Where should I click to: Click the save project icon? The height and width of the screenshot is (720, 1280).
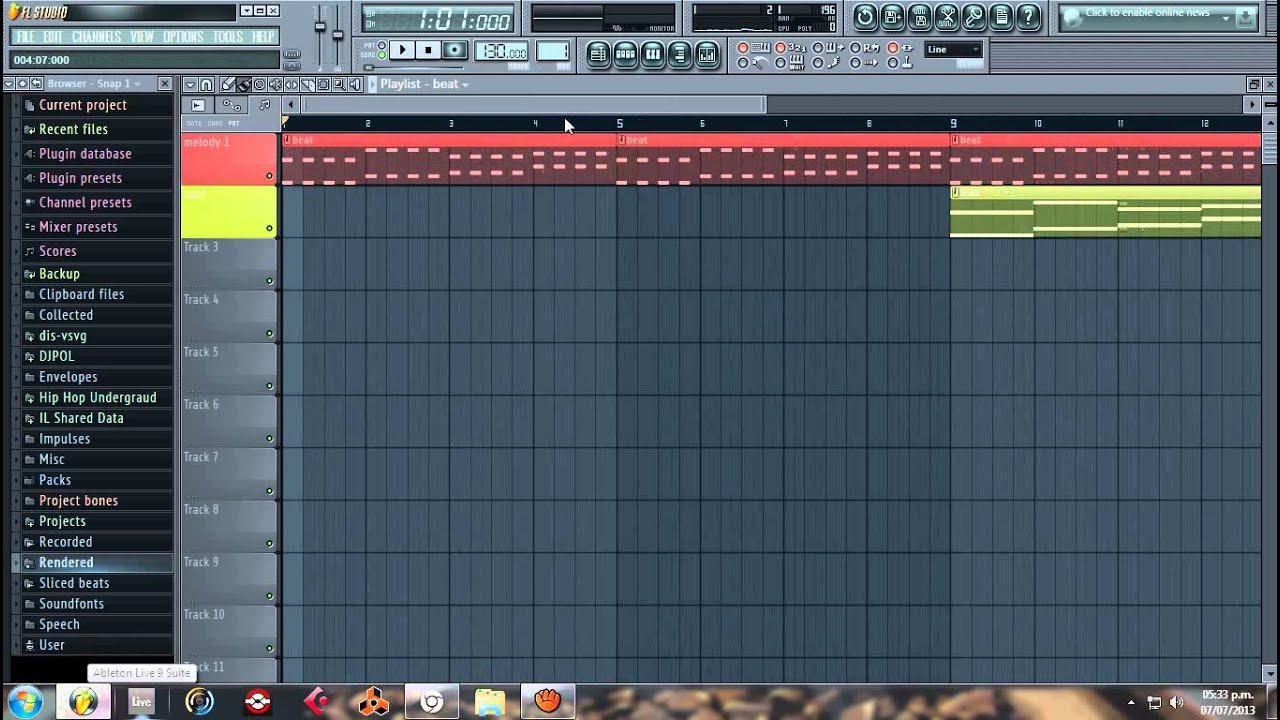[x=893, y=16]
